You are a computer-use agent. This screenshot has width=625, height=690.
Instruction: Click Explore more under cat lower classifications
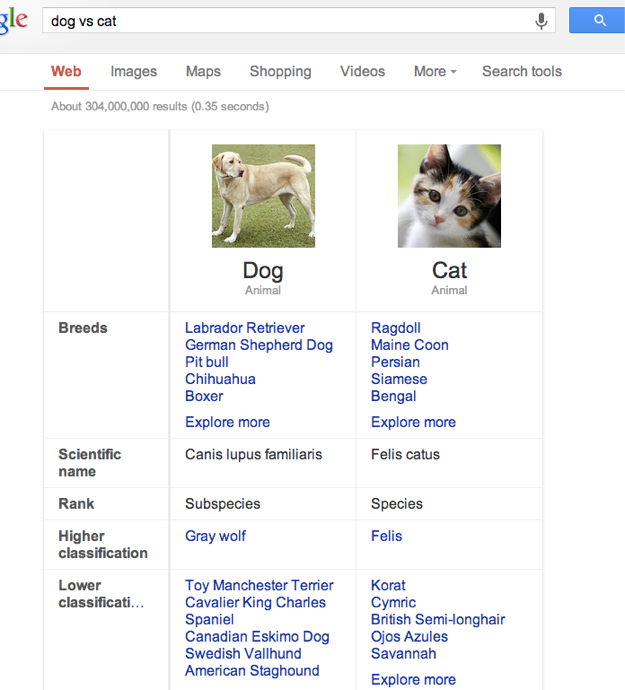pos(413,679)
